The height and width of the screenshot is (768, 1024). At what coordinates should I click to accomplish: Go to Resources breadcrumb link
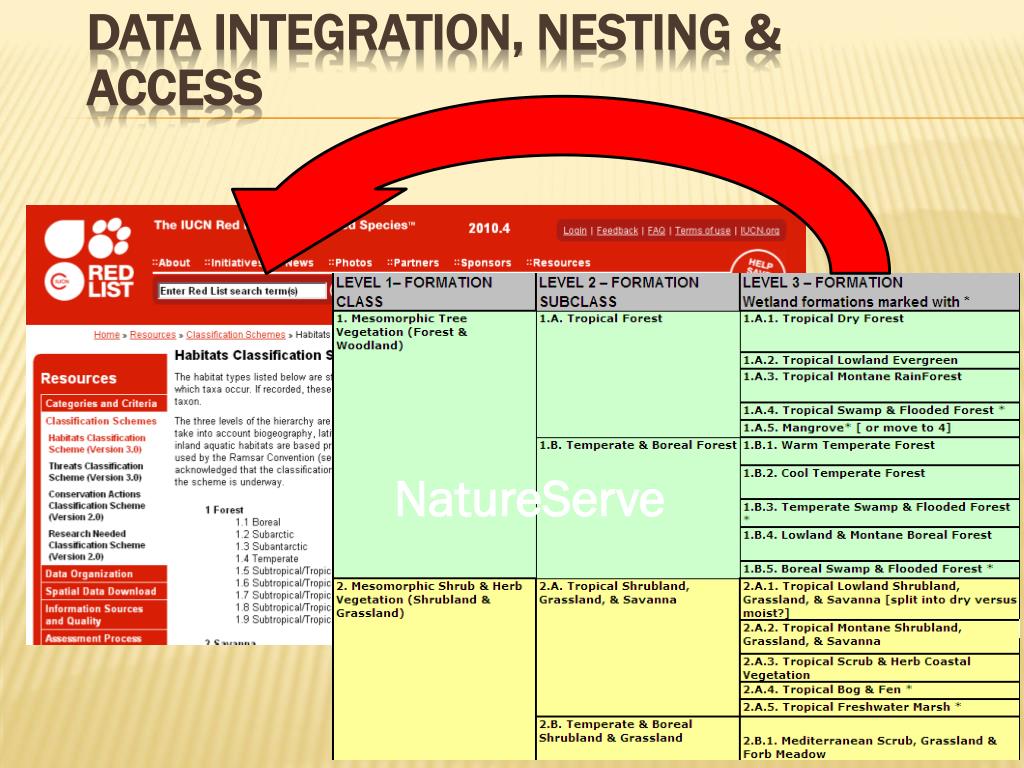[153, 335]
